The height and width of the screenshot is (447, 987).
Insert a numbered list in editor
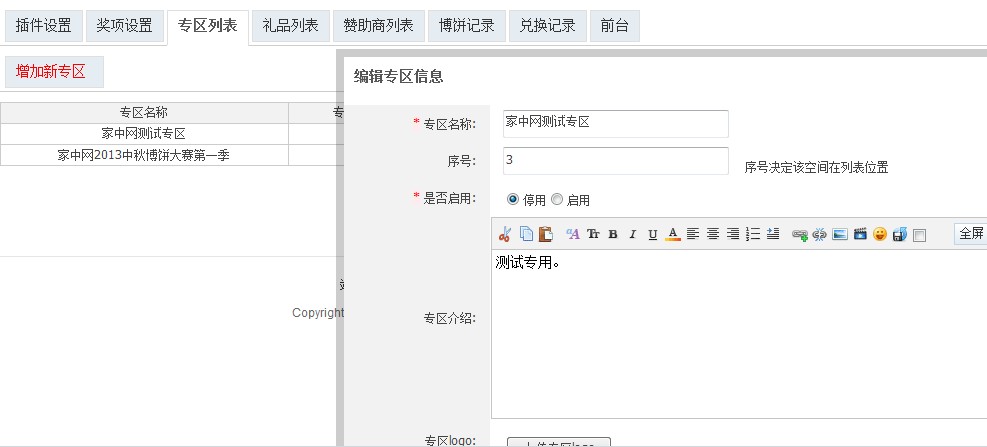(x=753, y=234)
